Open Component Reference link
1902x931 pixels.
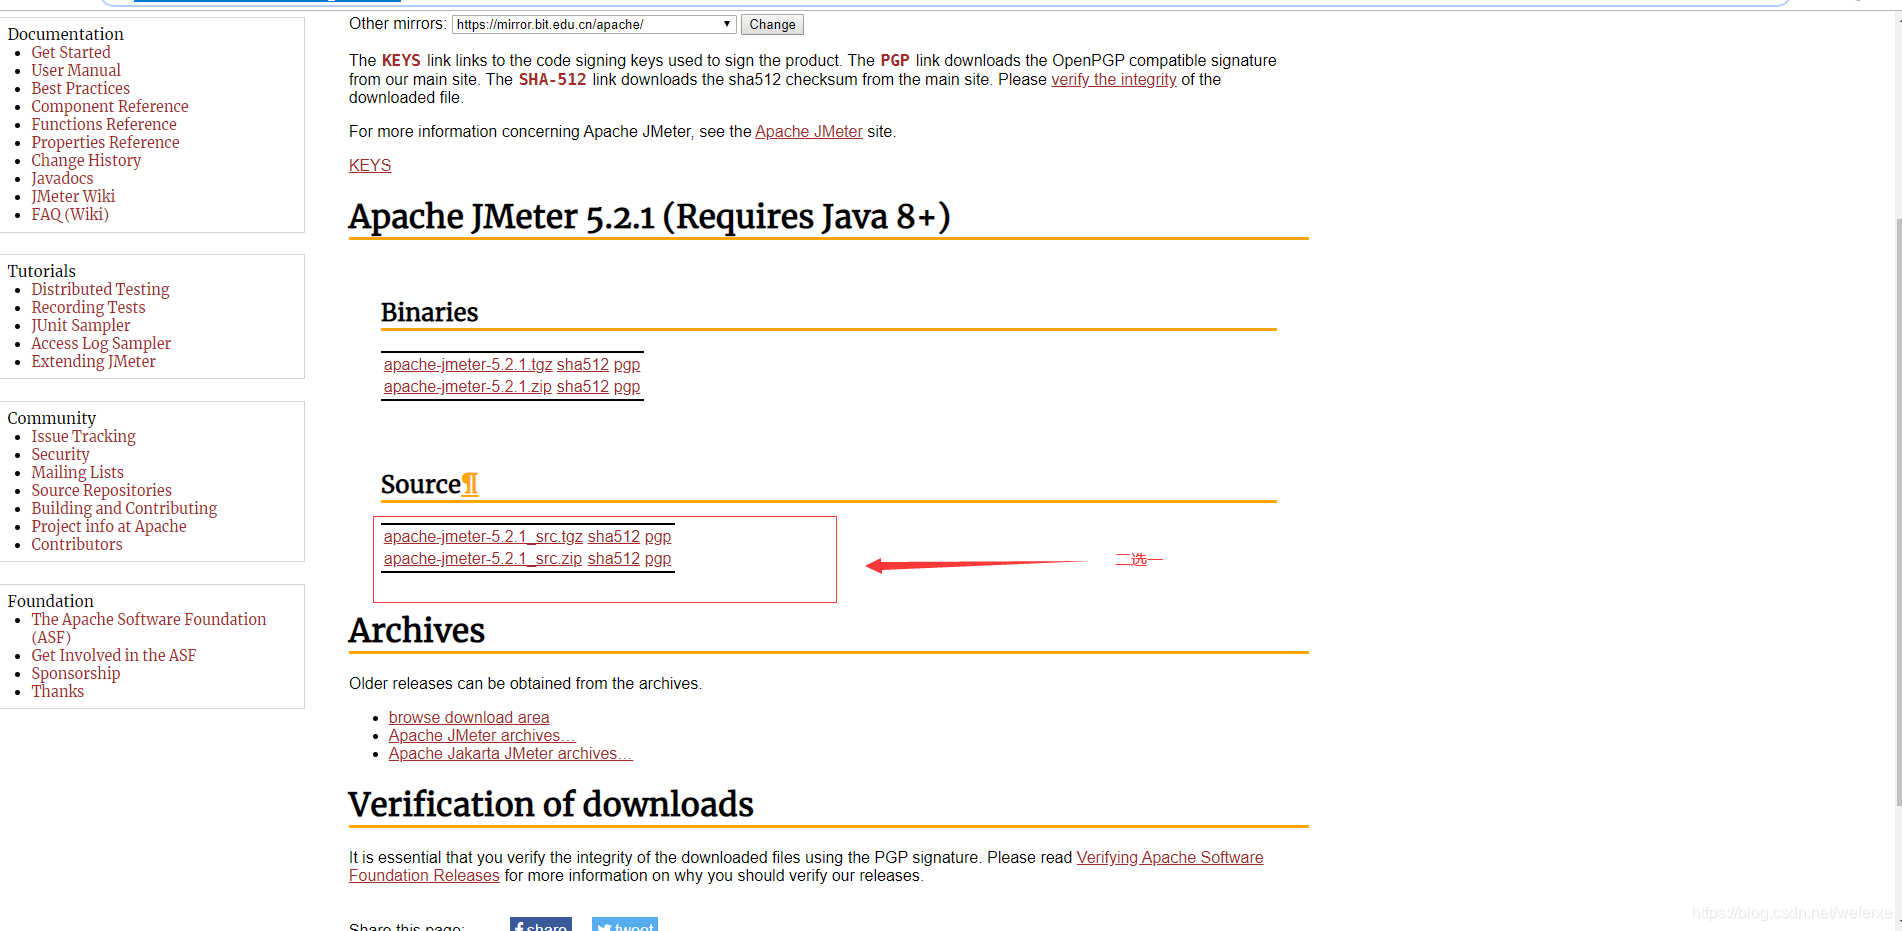[x=110, y=106]
